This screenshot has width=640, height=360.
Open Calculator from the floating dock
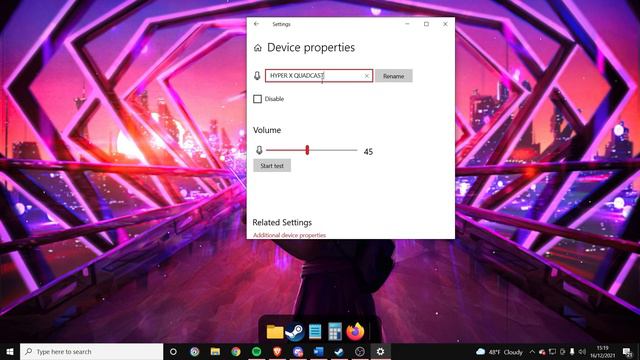[x=335, y=331]
